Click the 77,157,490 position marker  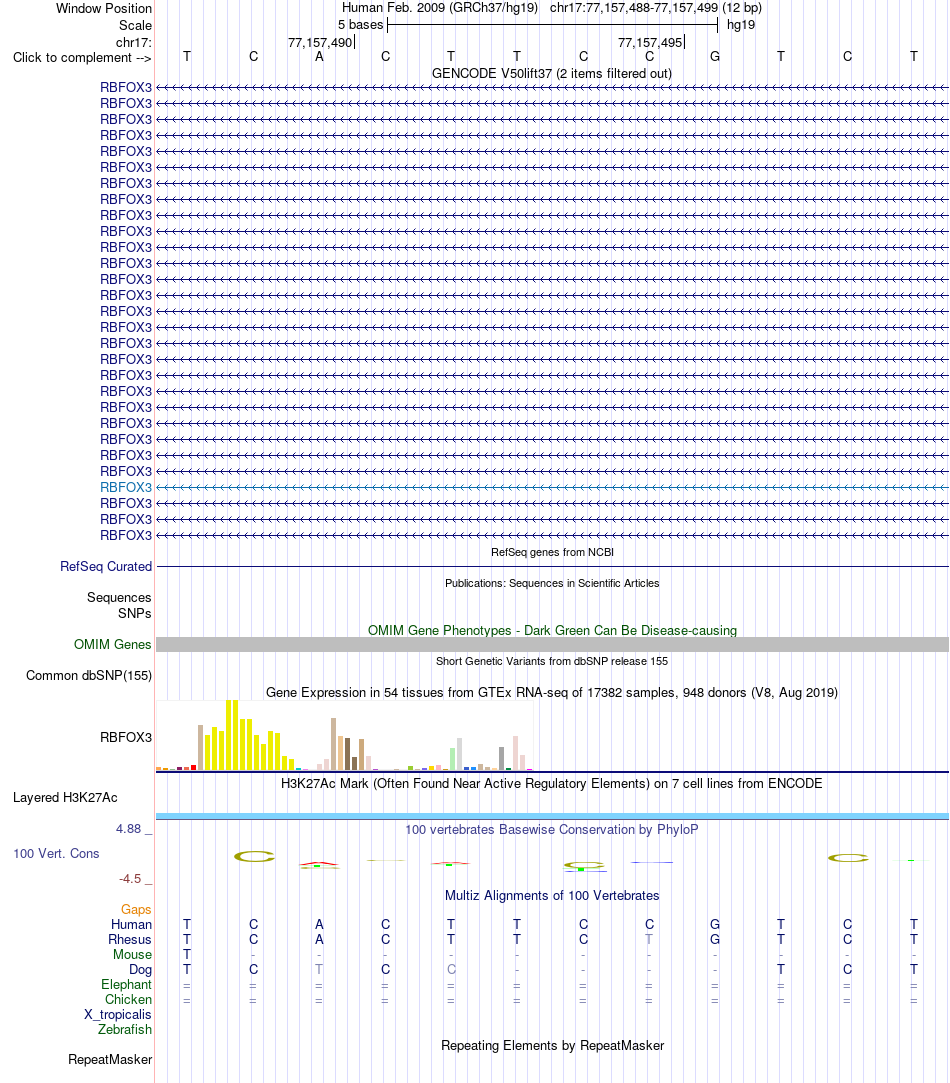[x=321, y=42]
